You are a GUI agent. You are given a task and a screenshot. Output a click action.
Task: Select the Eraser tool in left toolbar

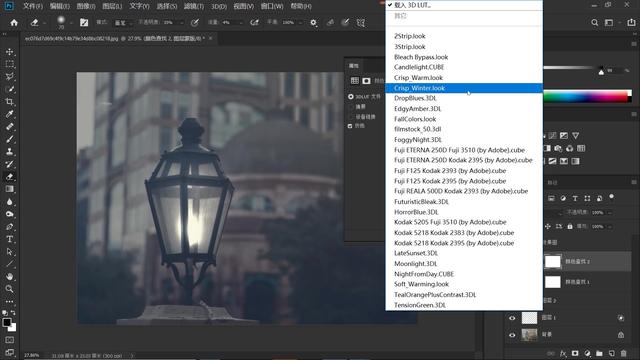[x=9, y=177]
